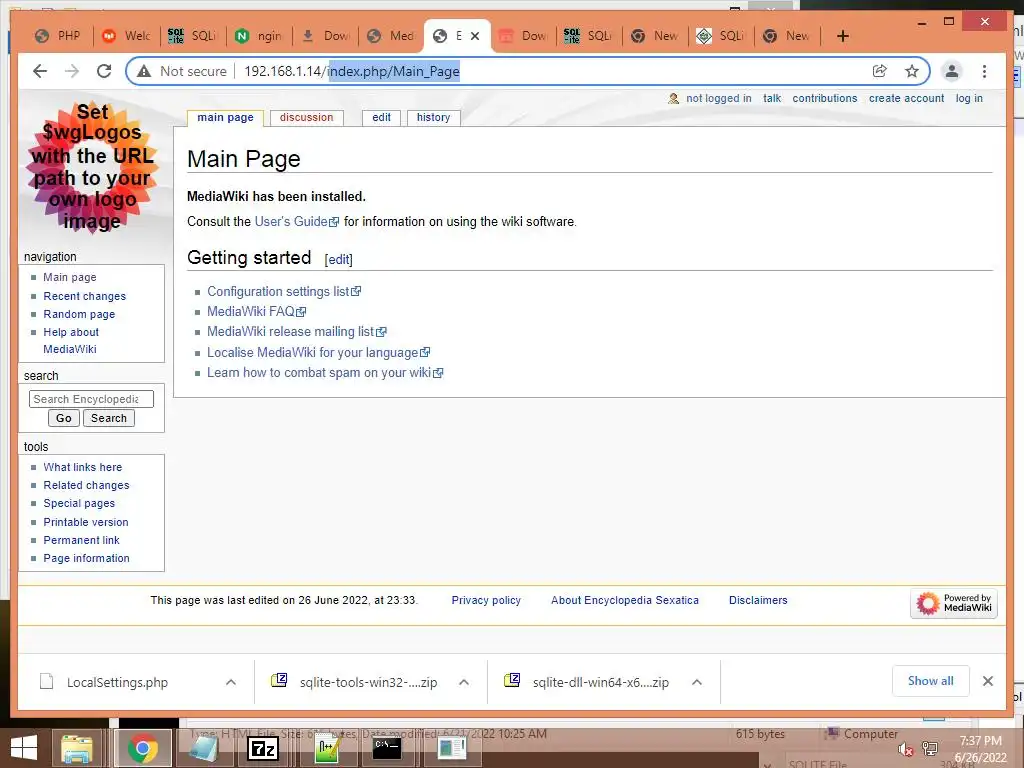
Task: Switch to the Welc browser tab
Action: tap(127, 36)
